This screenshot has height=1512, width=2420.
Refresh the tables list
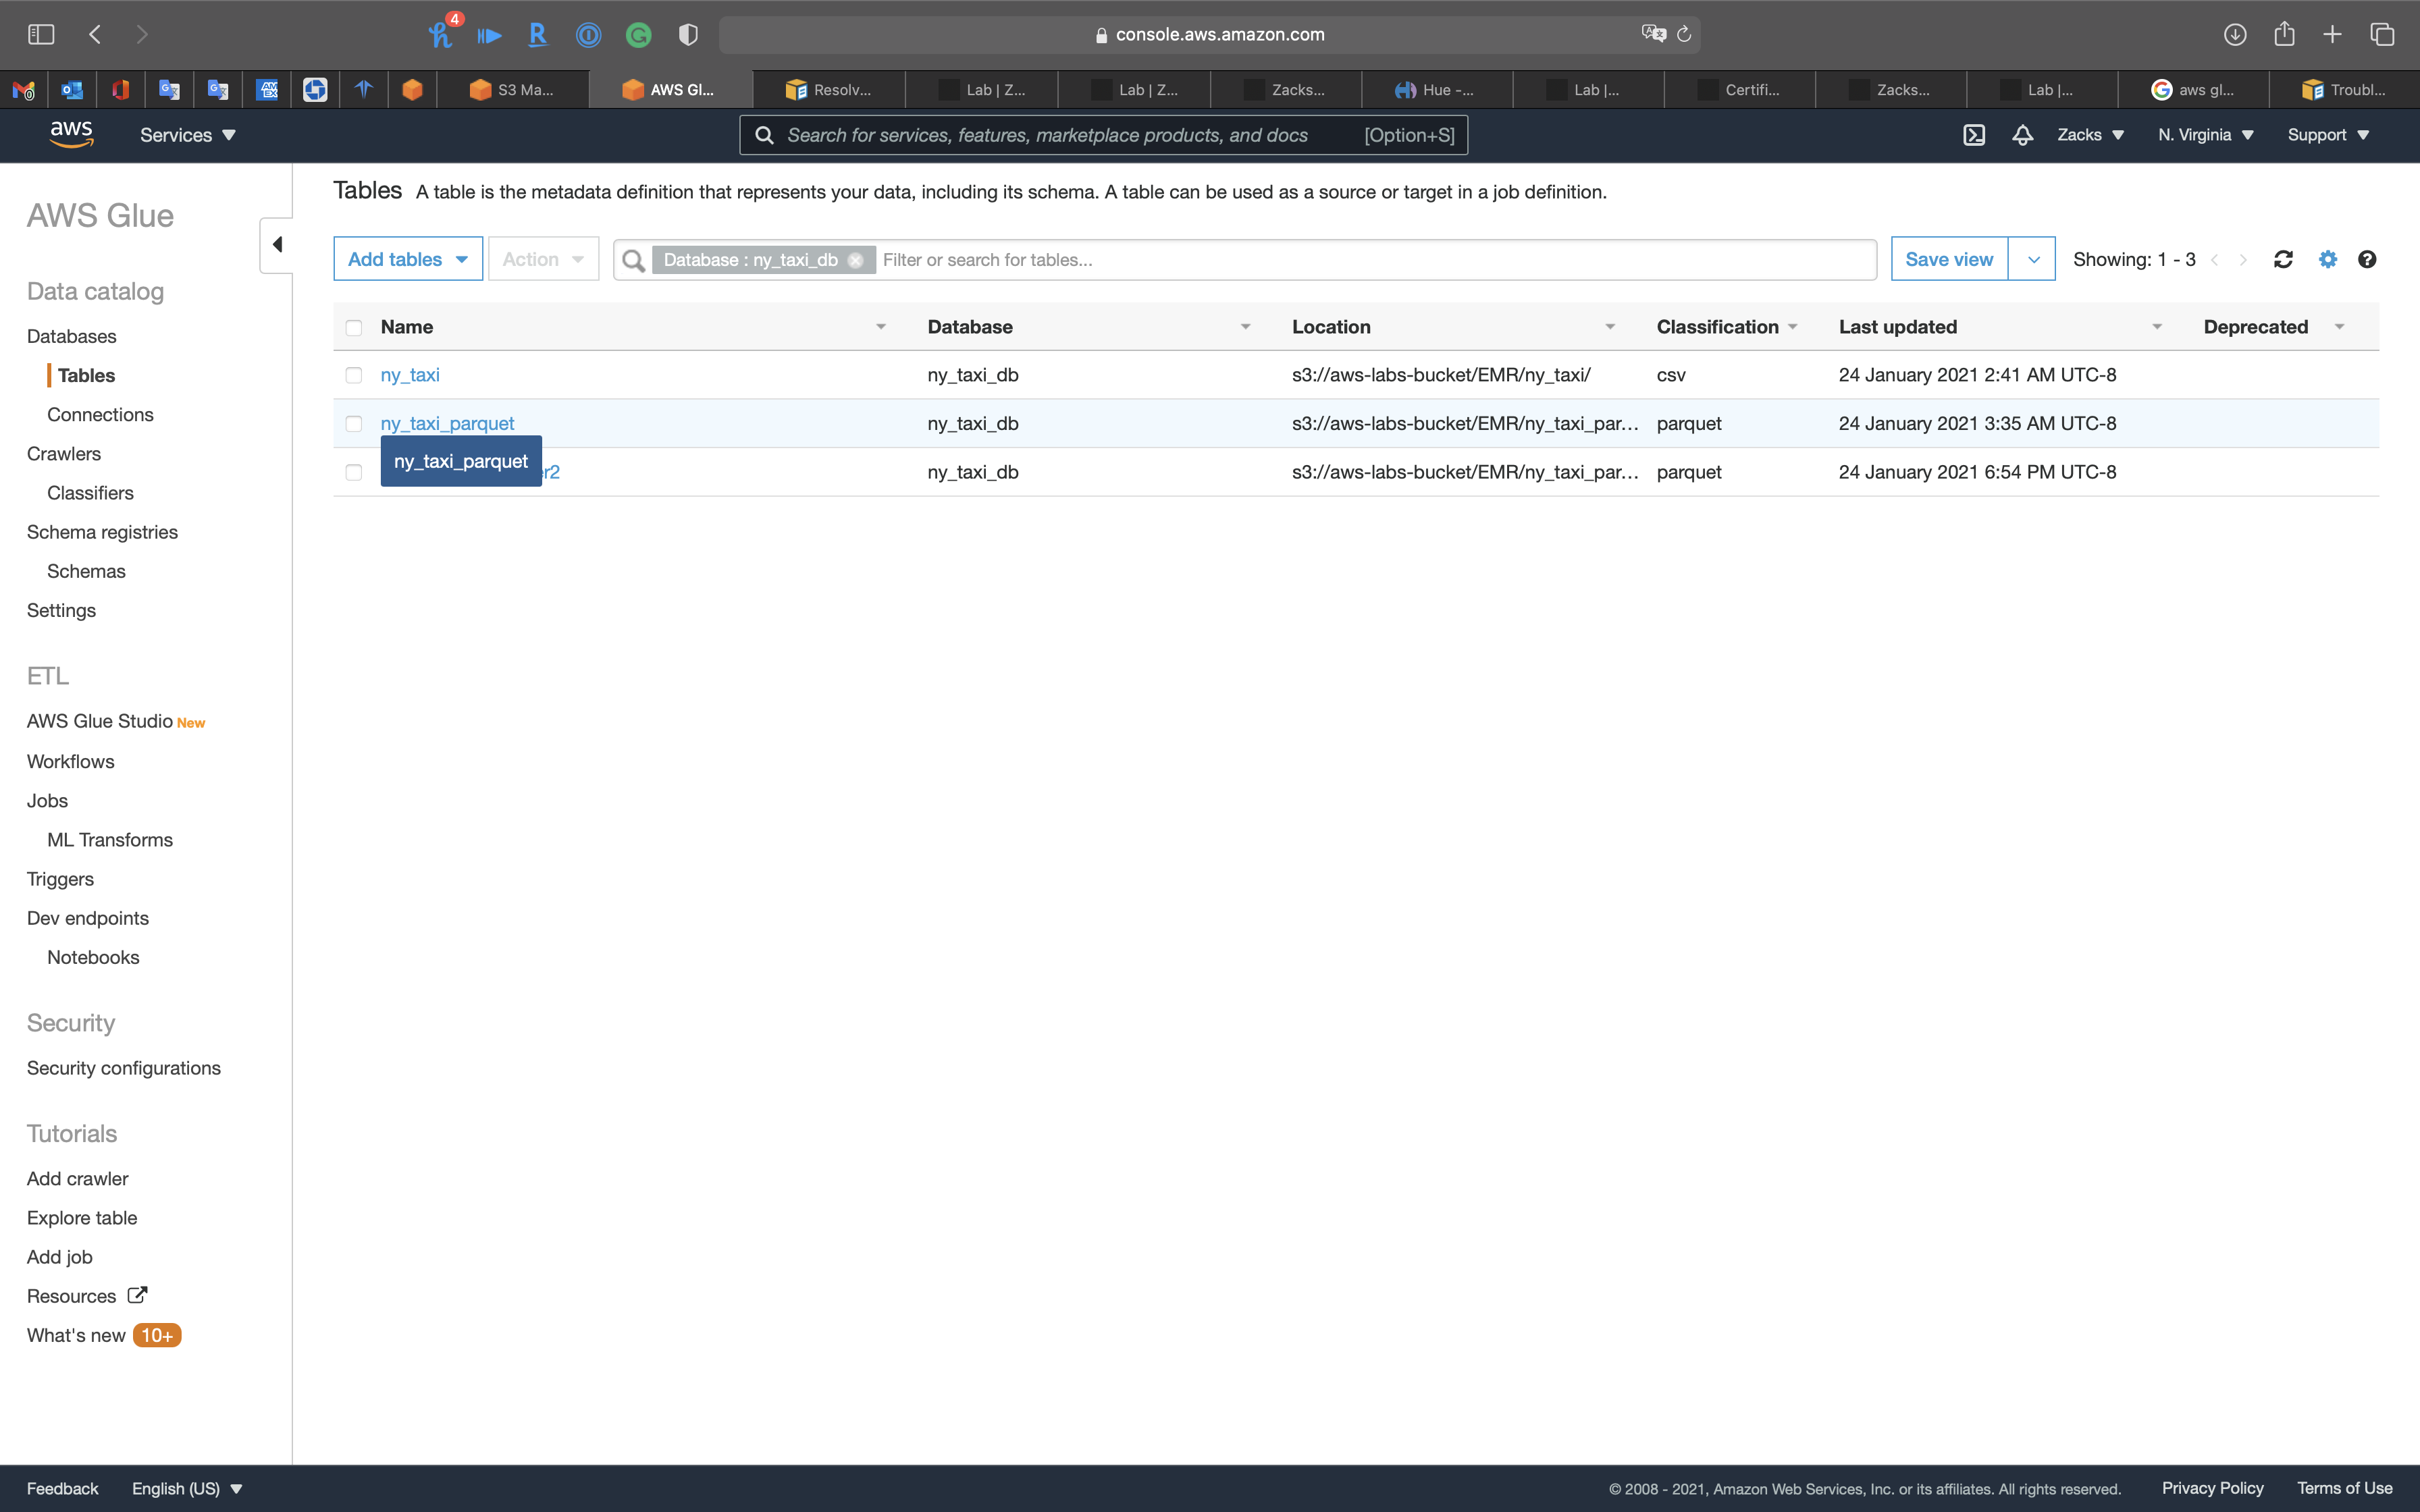tap(2282, 260)
